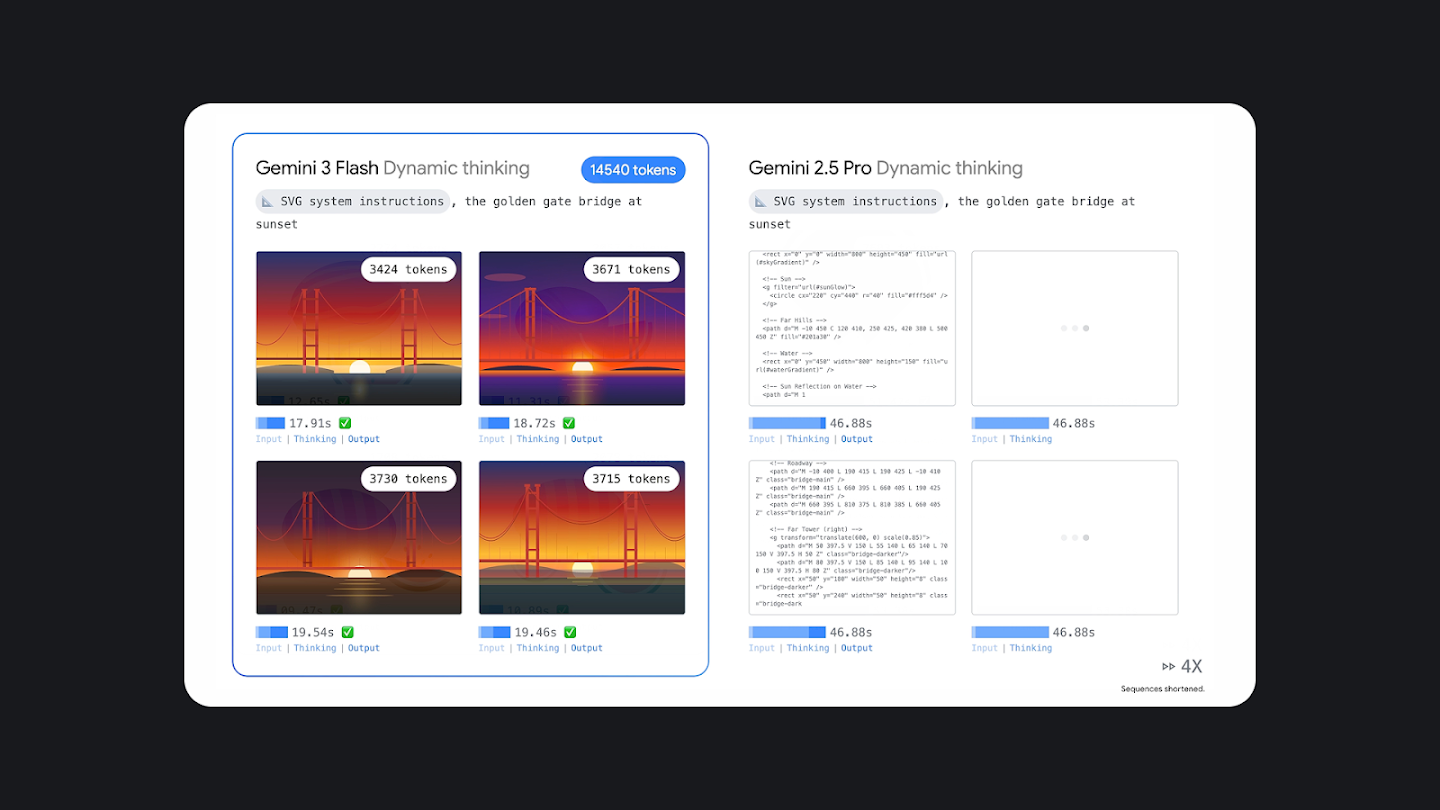Click the blue 14540 tokens badge

632,170
